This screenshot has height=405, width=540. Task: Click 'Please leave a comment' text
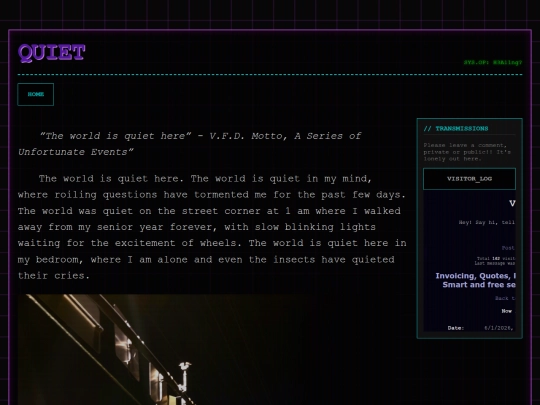coord(467,152)
